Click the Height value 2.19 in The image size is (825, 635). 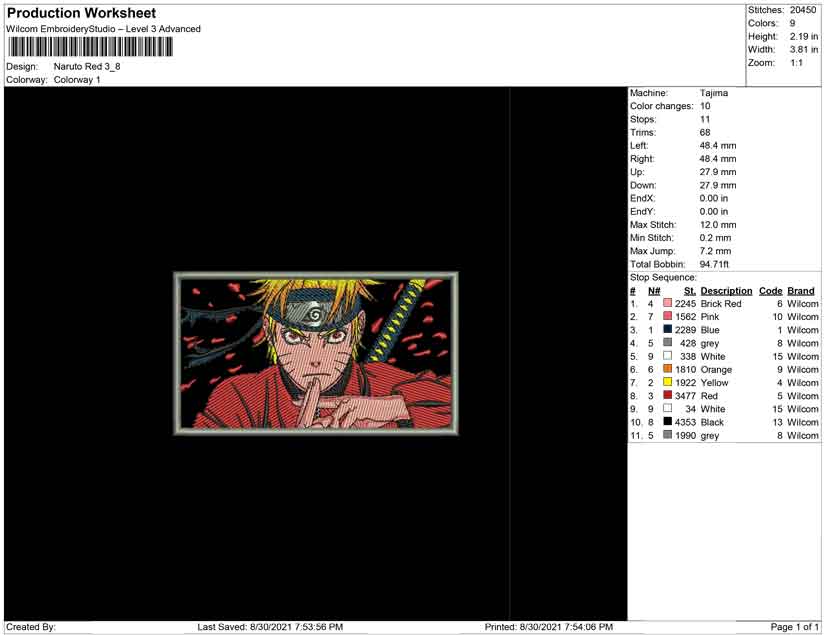(803, 36)
